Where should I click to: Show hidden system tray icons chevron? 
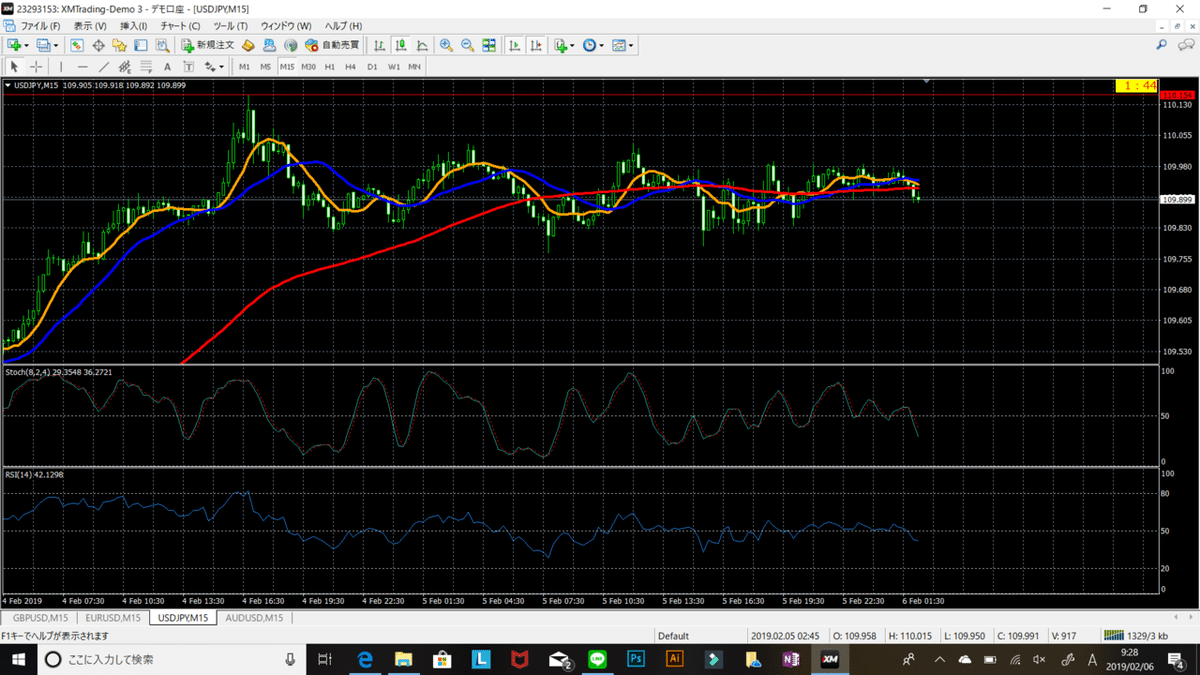point(940,659)
